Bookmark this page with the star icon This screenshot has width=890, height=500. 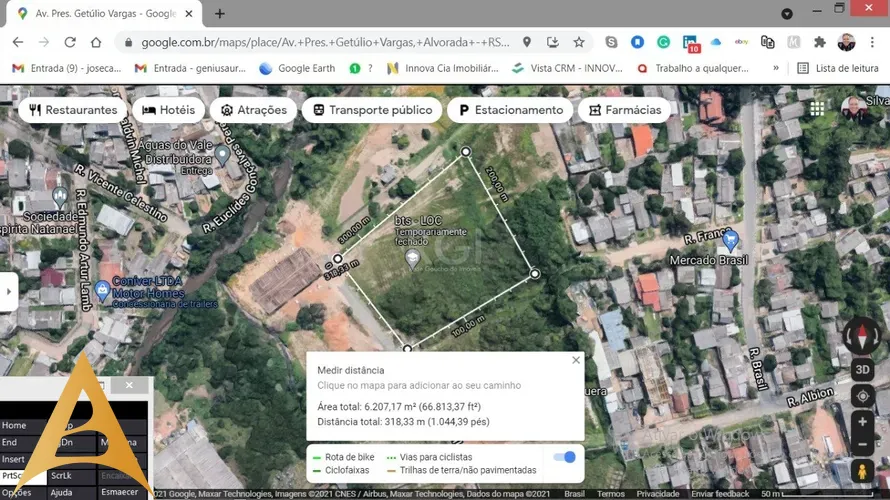[579, 42]
